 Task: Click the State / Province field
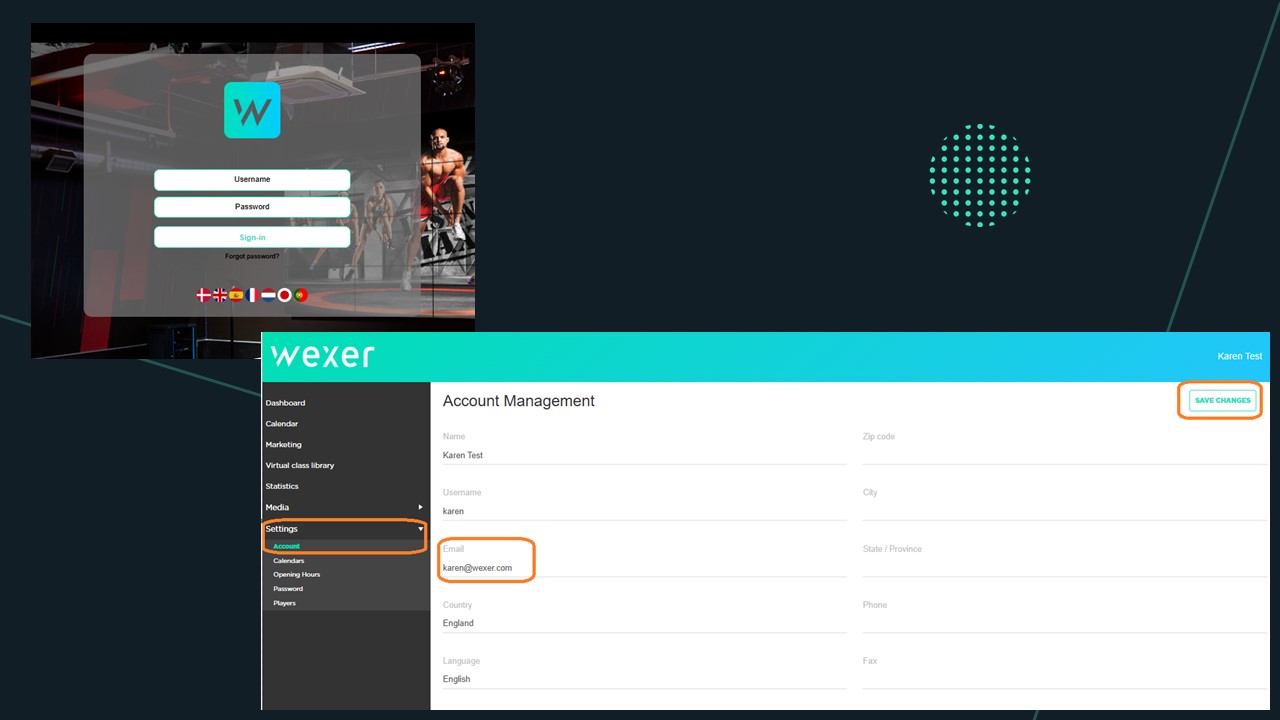pyautogui.click(x=1064, y=568)
